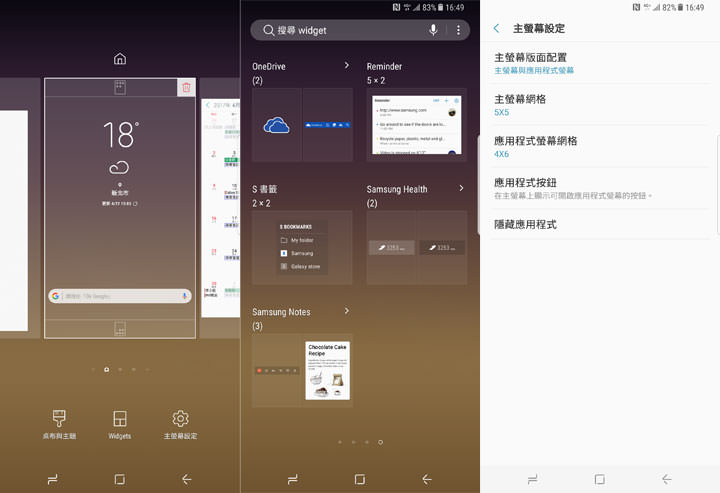Expand the Samsung Notes widget group chevron
The width and height of the screenshot is (720, 493).
click(347, 311)
